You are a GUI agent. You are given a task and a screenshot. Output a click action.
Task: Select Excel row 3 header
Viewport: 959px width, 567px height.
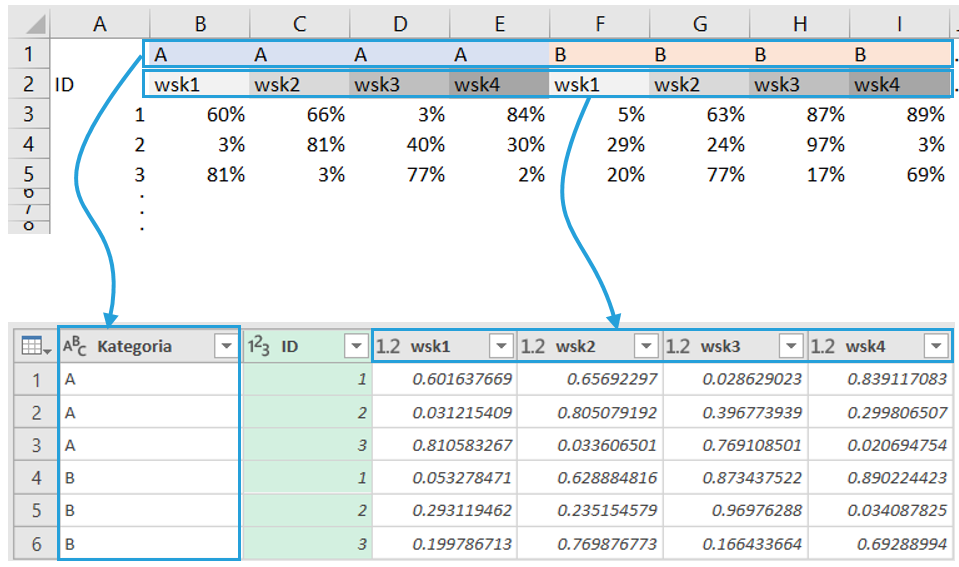click(28, 115)
